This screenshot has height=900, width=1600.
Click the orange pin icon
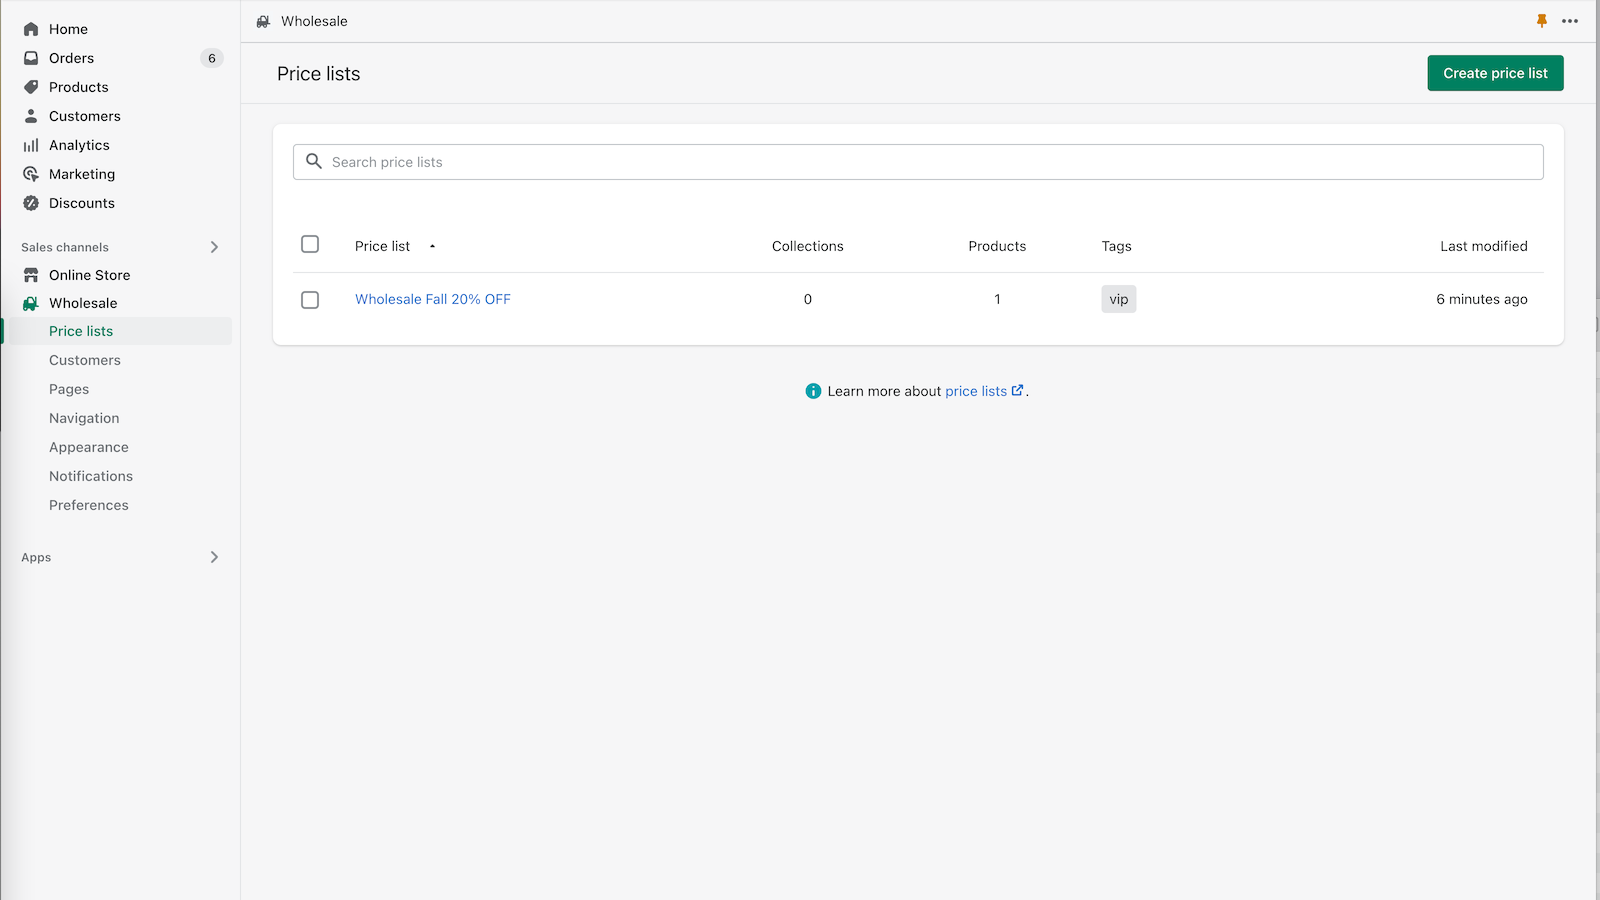(1541, 21)
